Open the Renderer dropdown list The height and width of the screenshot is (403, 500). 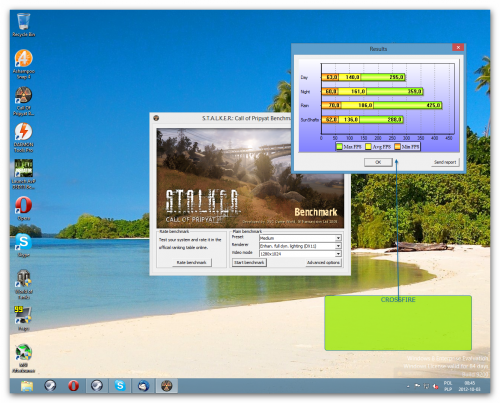point(338,246)
